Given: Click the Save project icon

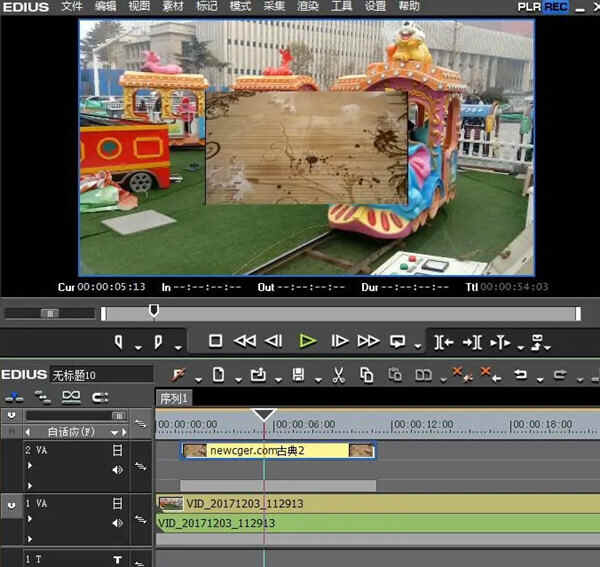Looking at the screenshot, I should tap(298, 376).
